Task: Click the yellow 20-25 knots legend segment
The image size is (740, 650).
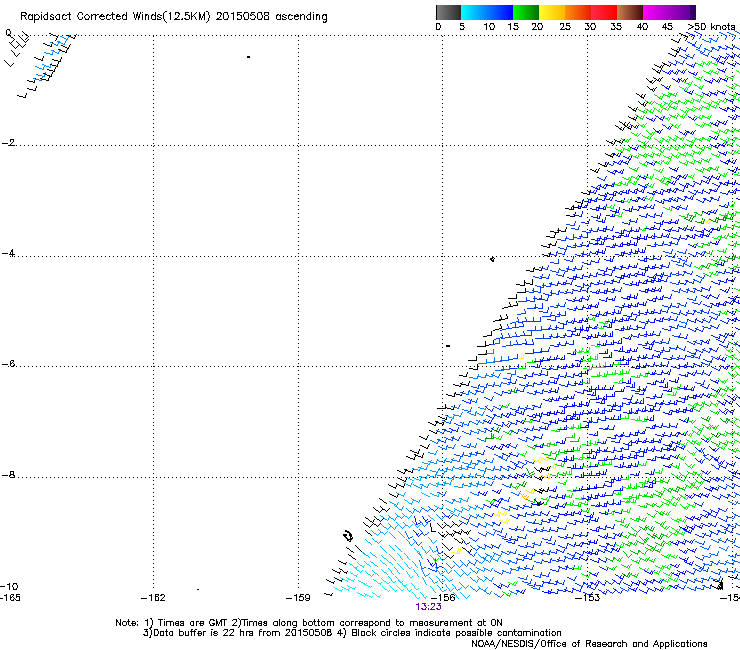Action: tap(552, 12)
